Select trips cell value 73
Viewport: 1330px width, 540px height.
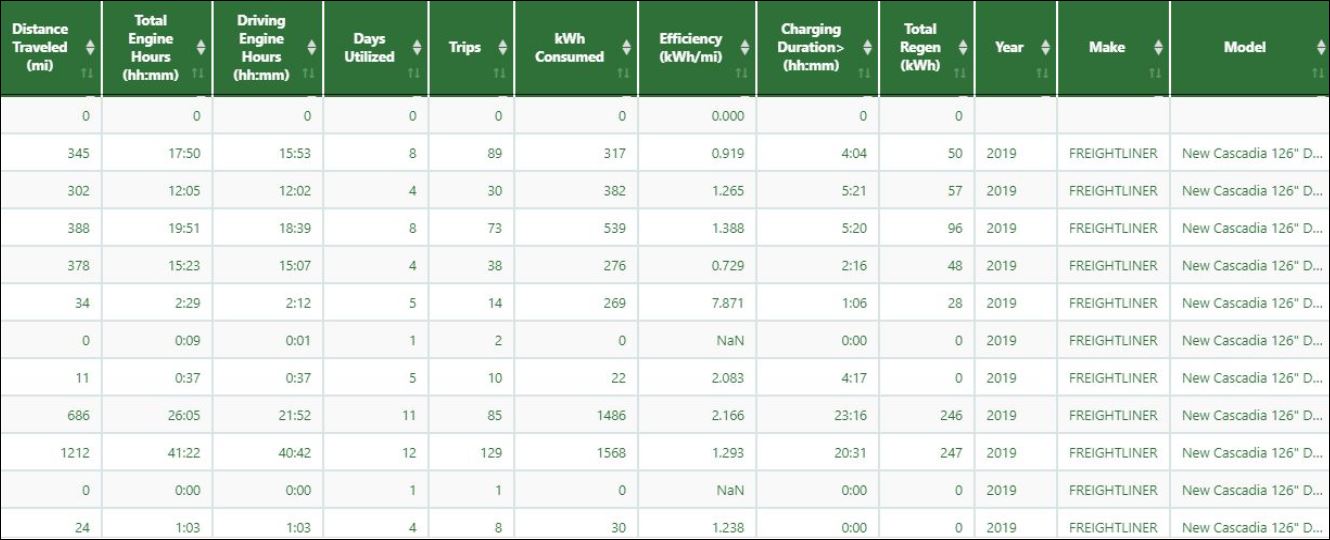(x=495, y=228)
